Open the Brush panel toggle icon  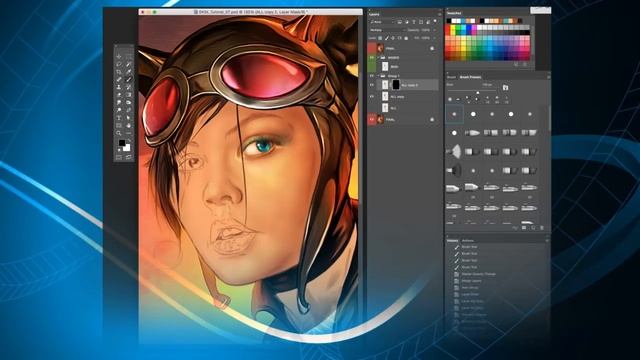coord(505,87)
